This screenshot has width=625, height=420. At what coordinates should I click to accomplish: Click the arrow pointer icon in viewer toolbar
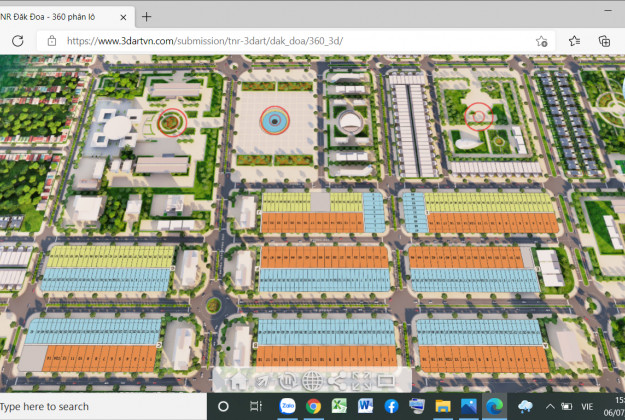pyautogui.click(x=262, y=380)
